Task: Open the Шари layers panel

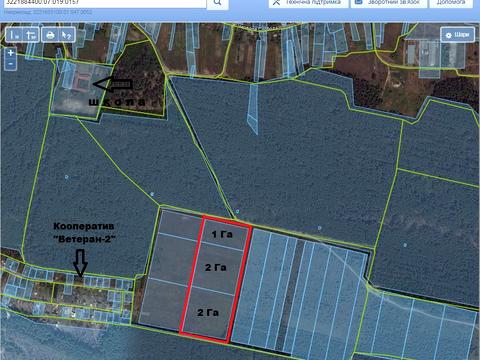Action: tap(458, 35)
